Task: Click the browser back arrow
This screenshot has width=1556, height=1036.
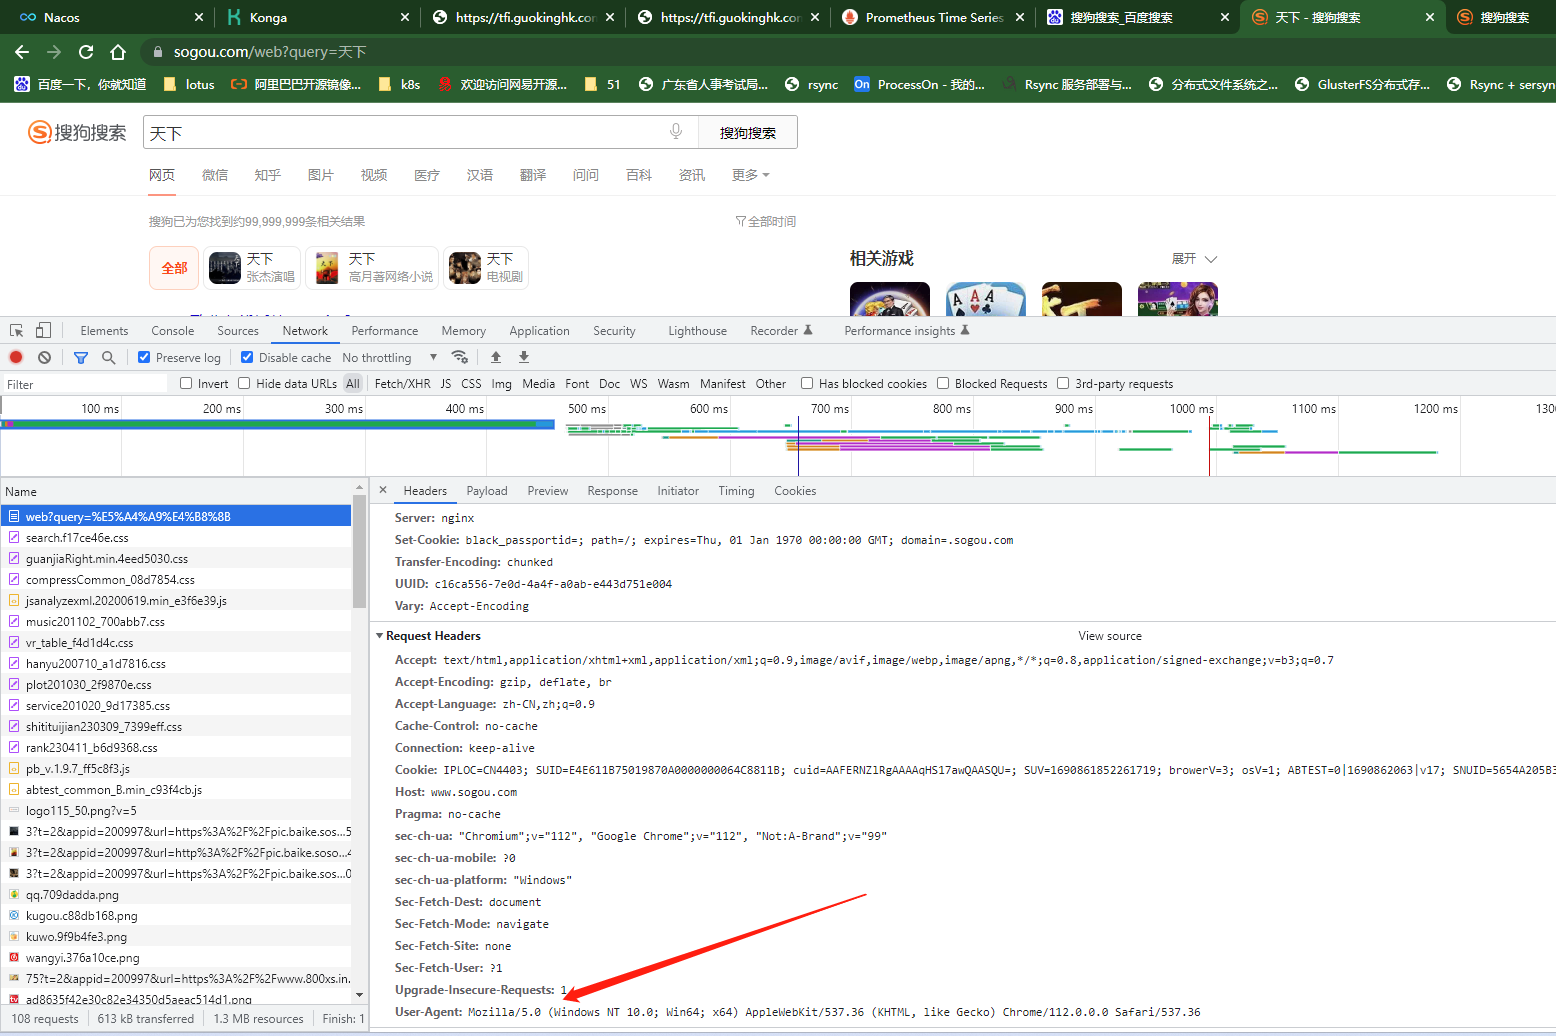Action: [x=22, y=52]
